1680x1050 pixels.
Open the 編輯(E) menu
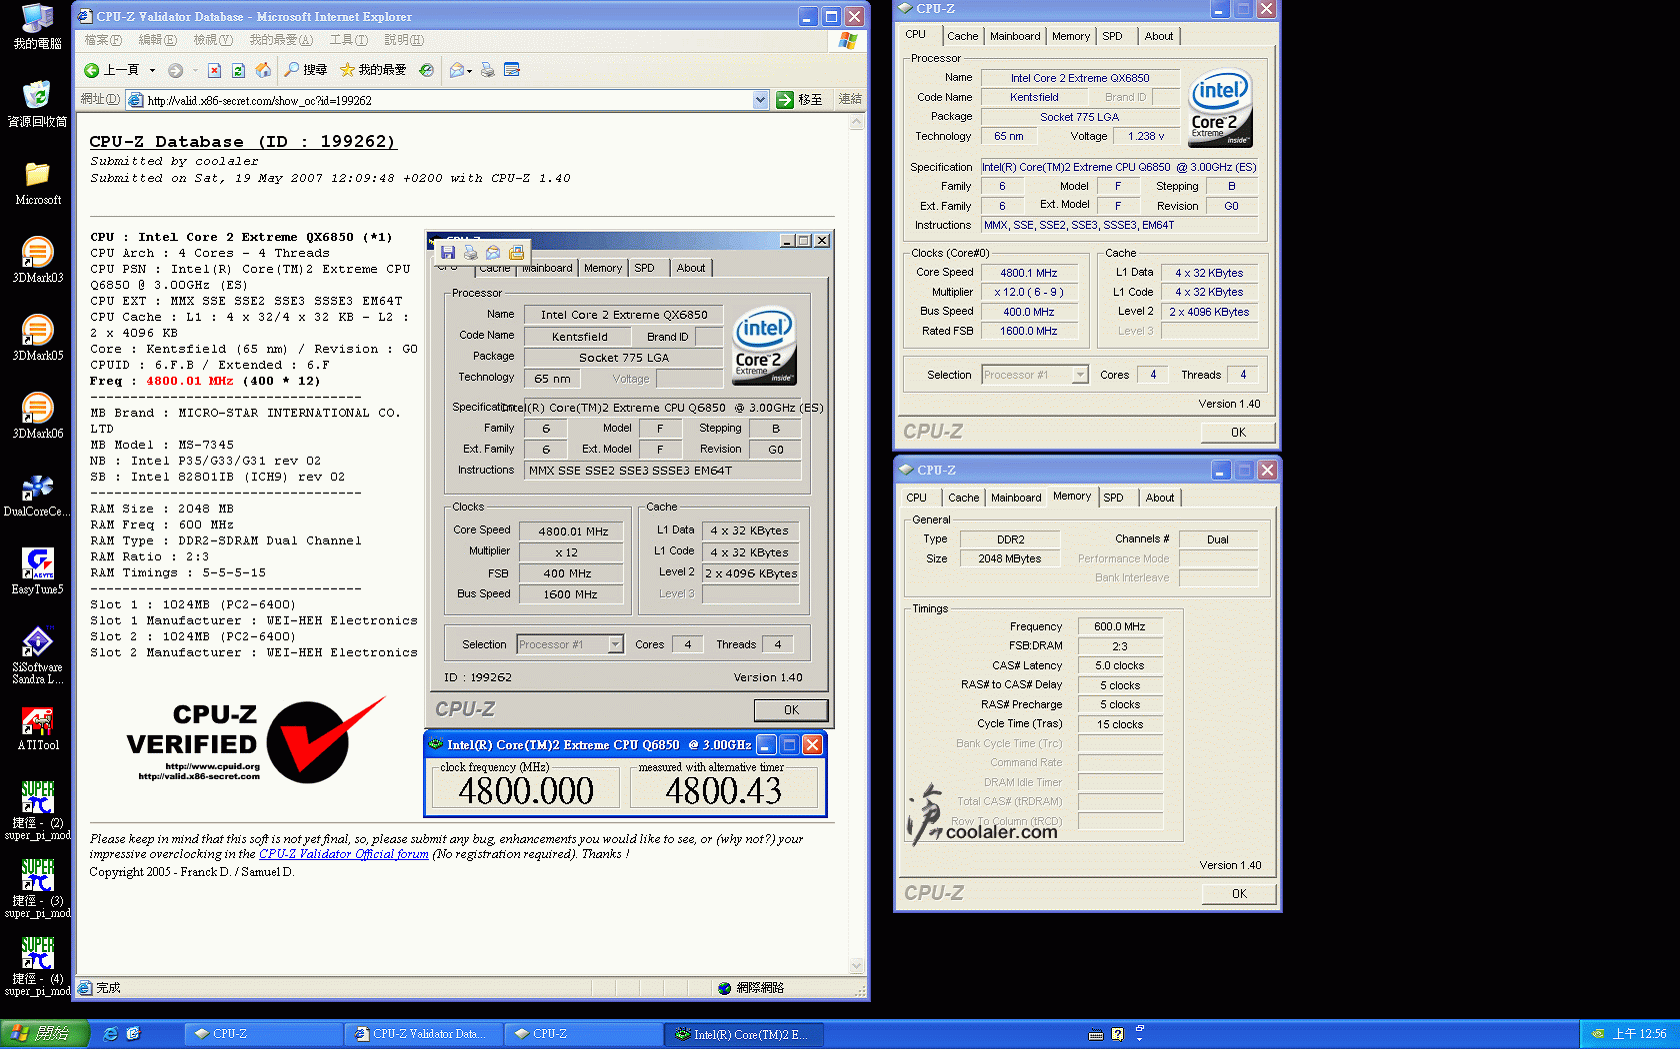click(x=157, y=40)
